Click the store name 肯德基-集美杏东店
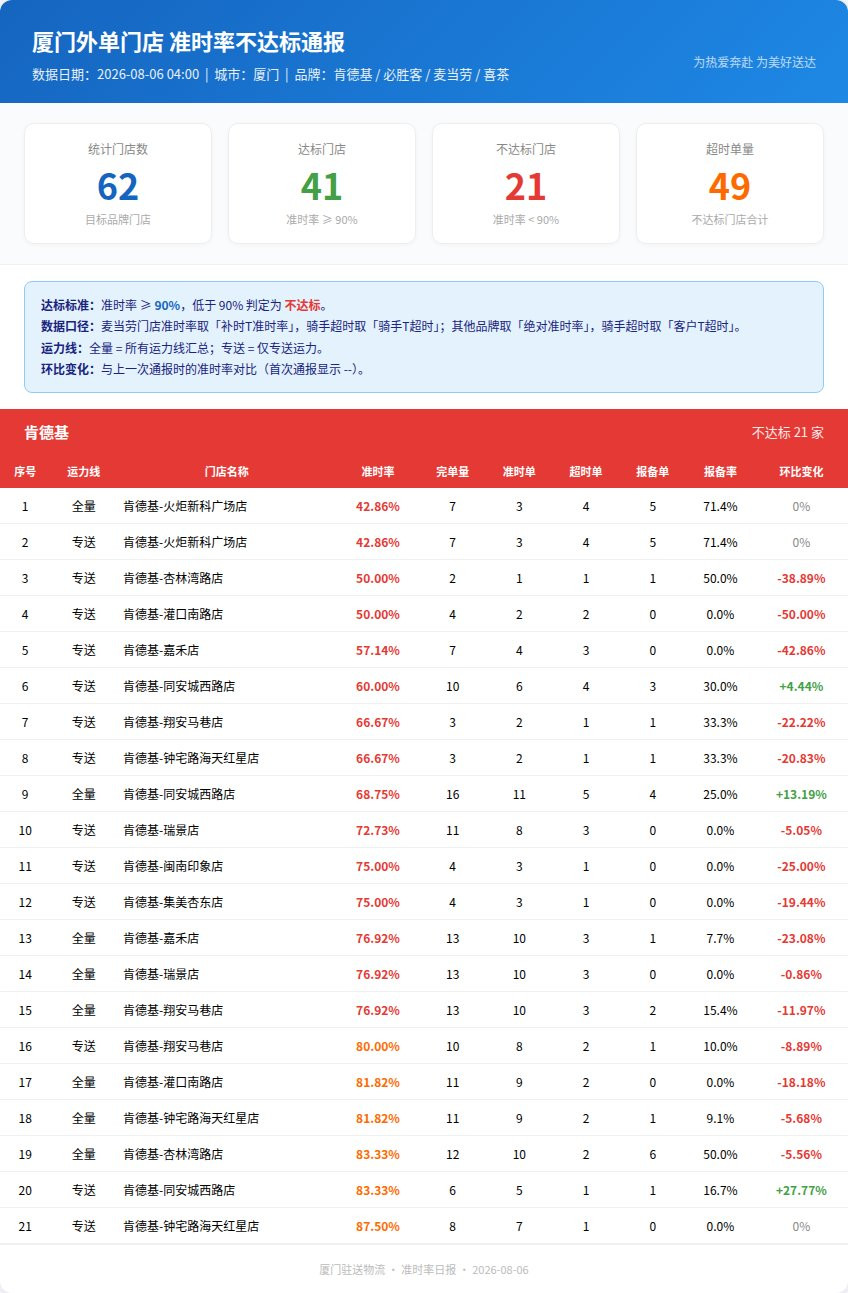848x1293 pixels. pyautogui.click(x=173, y=903)
